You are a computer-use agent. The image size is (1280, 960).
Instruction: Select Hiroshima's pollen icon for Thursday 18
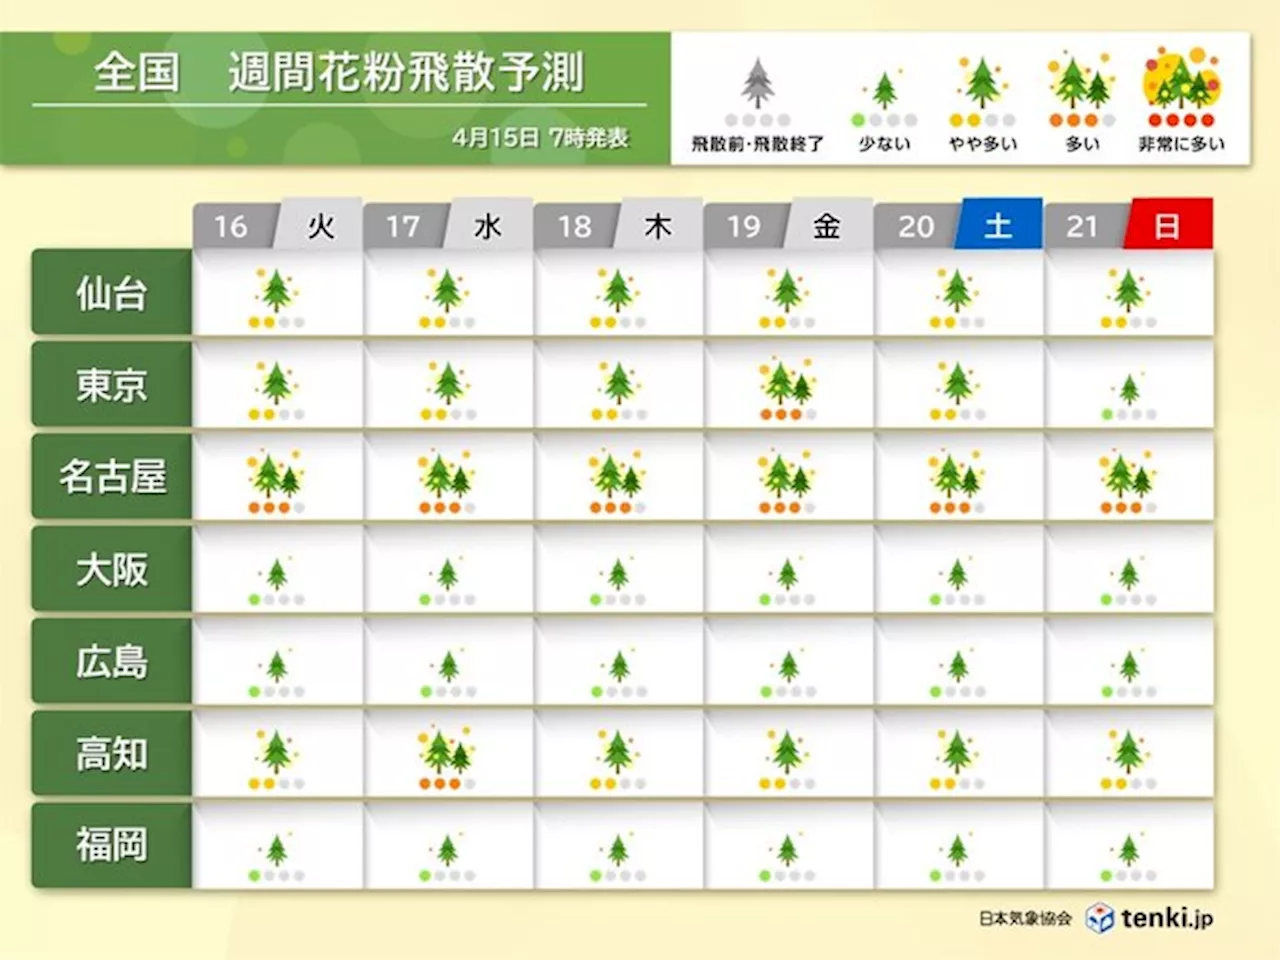[618, 673]
